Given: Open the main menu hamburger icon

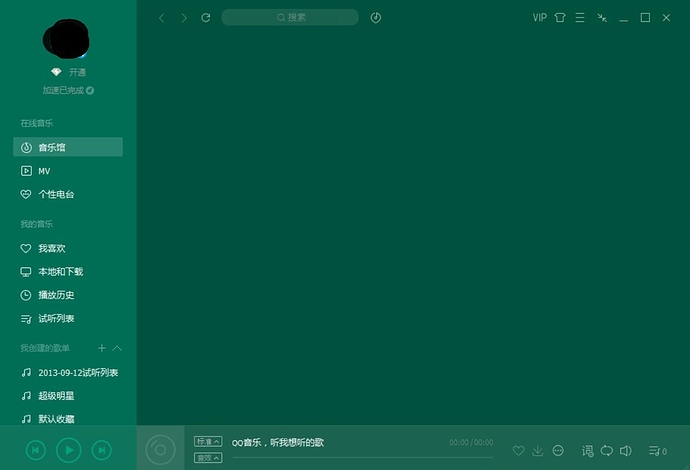Looking at the screenshot, I should tap(580, 18).
